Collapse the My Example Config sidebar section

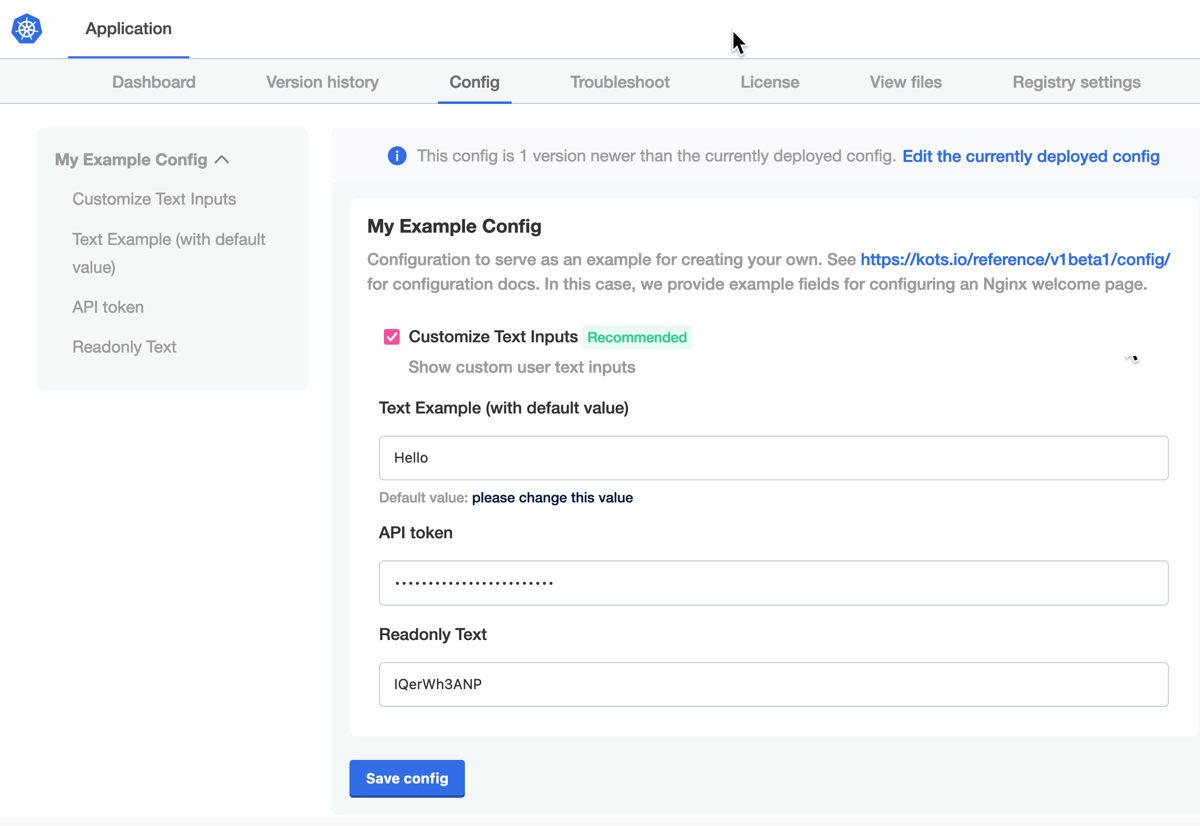coord(222,159)
